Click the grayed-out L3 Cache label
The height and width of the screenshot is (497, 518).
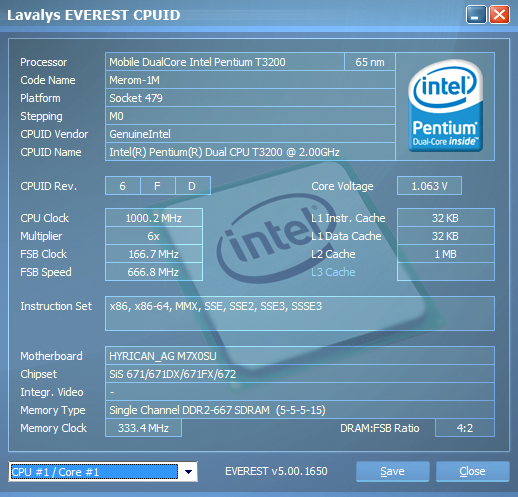(x=333, y=272)
